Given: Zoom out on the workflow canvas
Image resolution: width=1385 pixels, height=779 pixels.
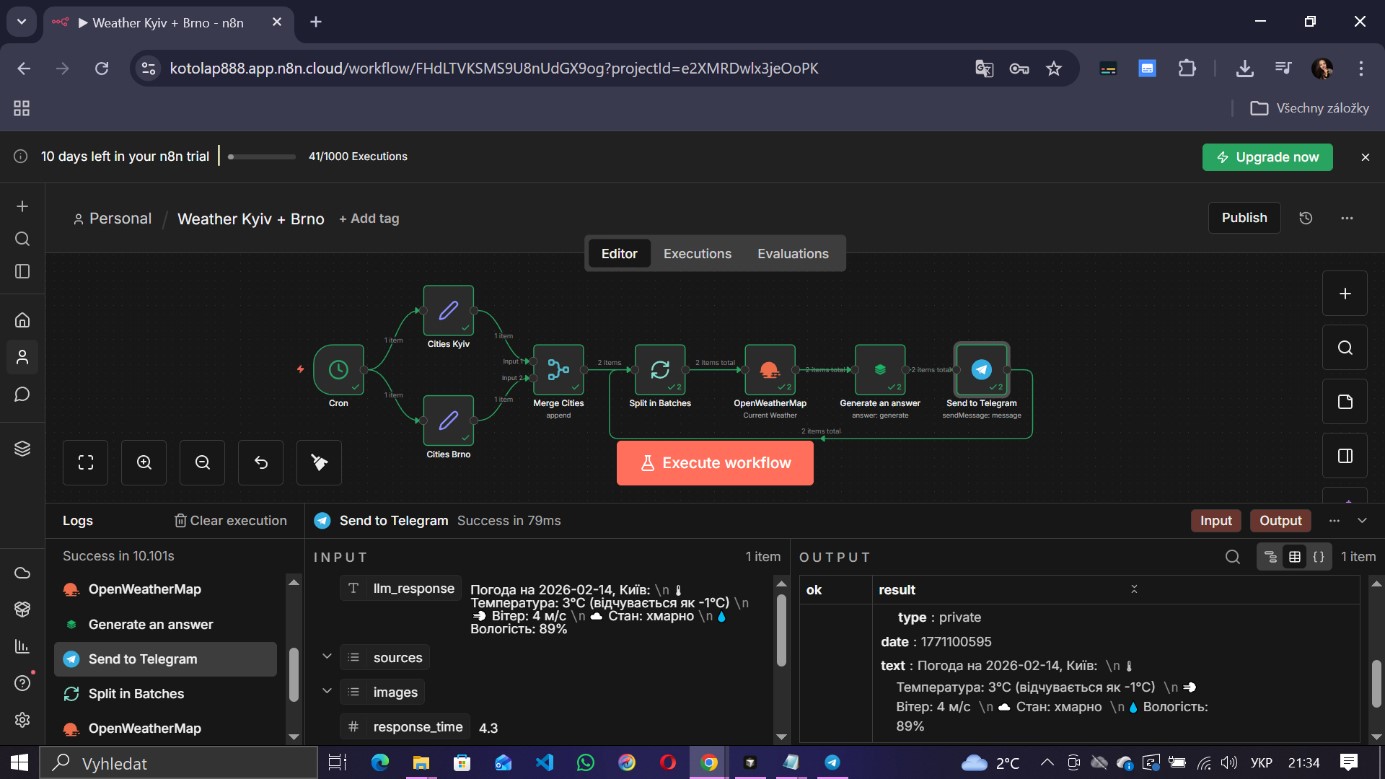Looking at the screenshot, I should (203, 462).
